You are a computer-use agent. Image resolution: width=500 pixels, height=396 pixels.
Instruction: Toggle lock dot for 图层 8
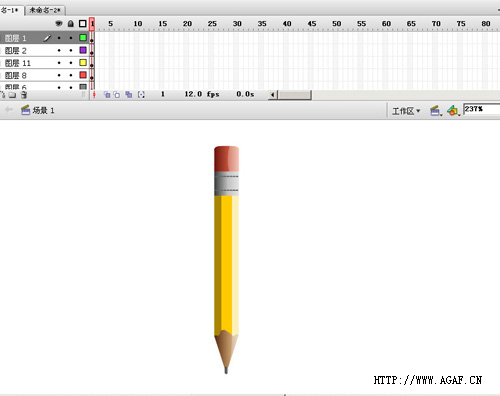(x=71, y=75)
